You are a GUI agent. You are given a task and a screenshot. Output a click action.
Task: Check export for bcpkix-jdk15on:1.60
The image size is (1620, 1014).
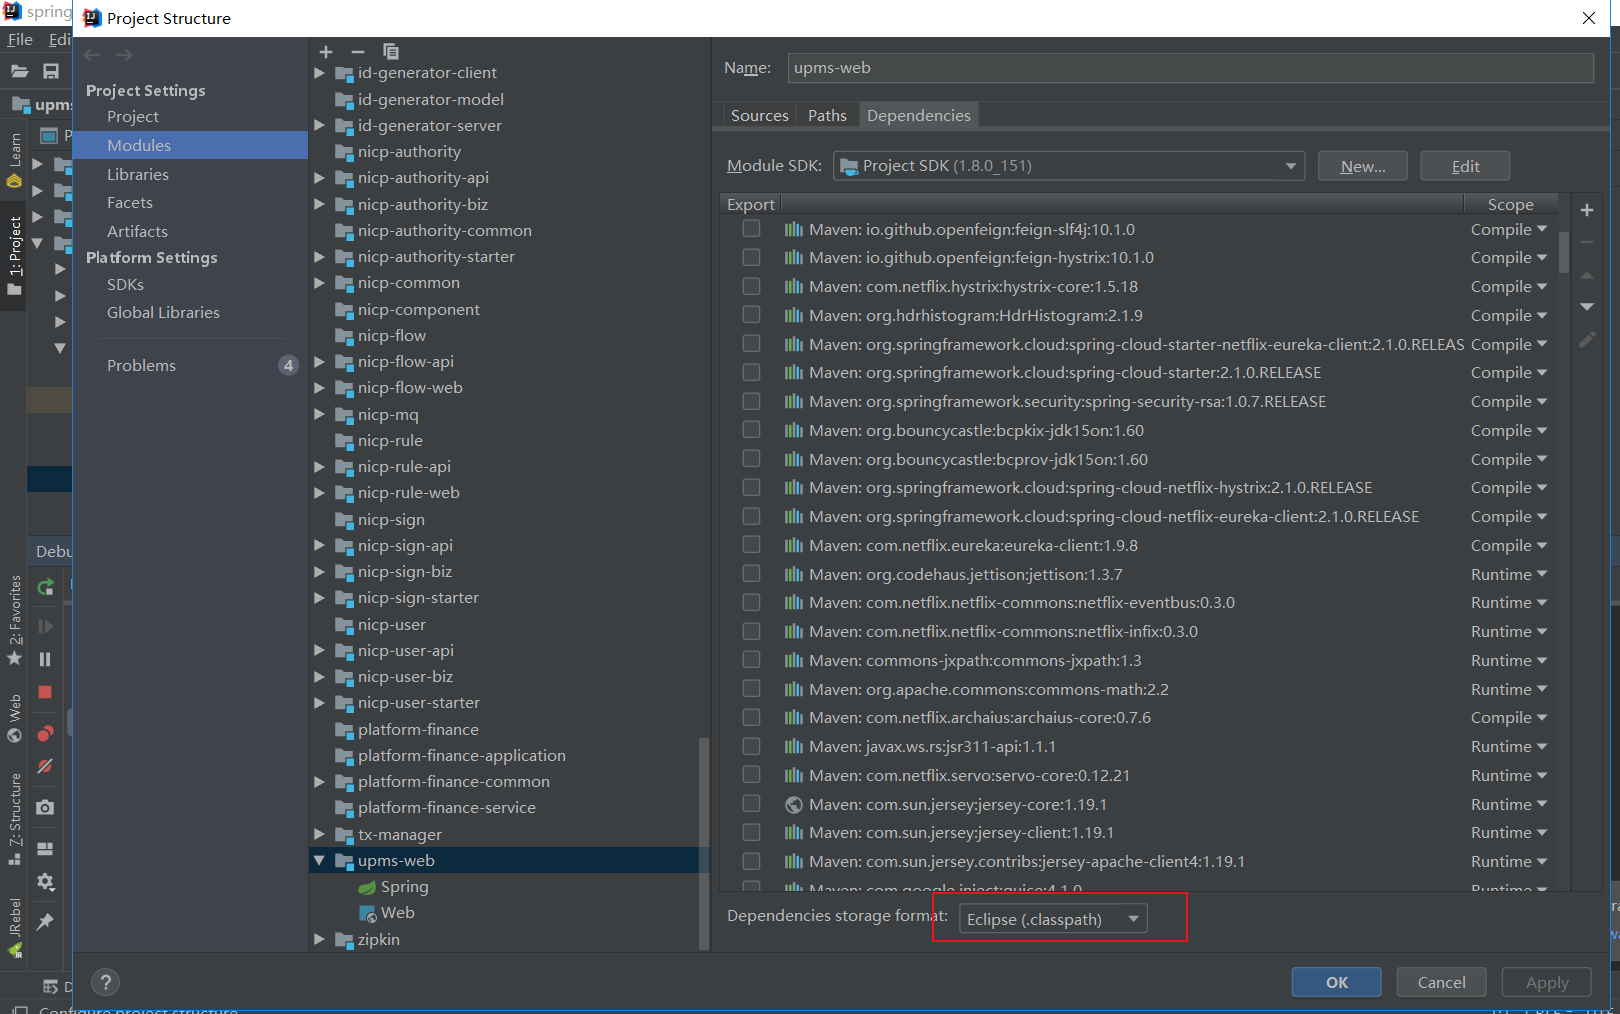pyautogui.click(x=751, y=430)
